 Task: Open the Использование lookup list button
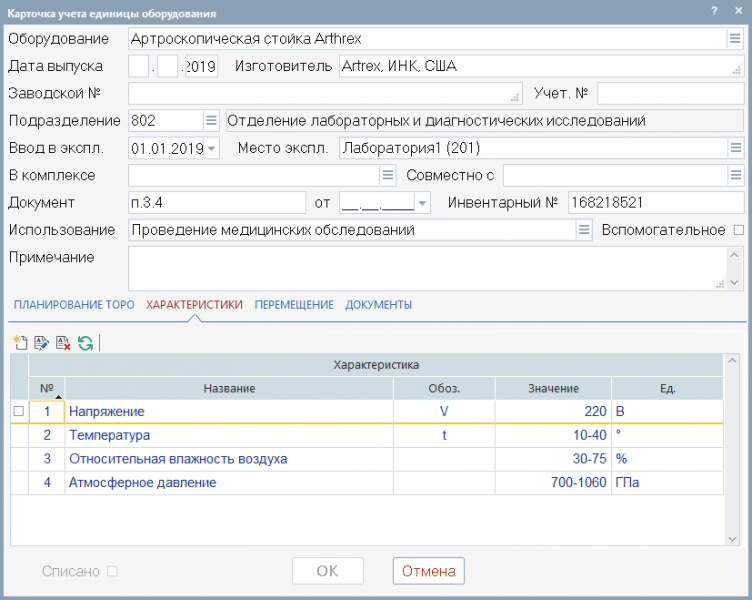tap(584, 230)
